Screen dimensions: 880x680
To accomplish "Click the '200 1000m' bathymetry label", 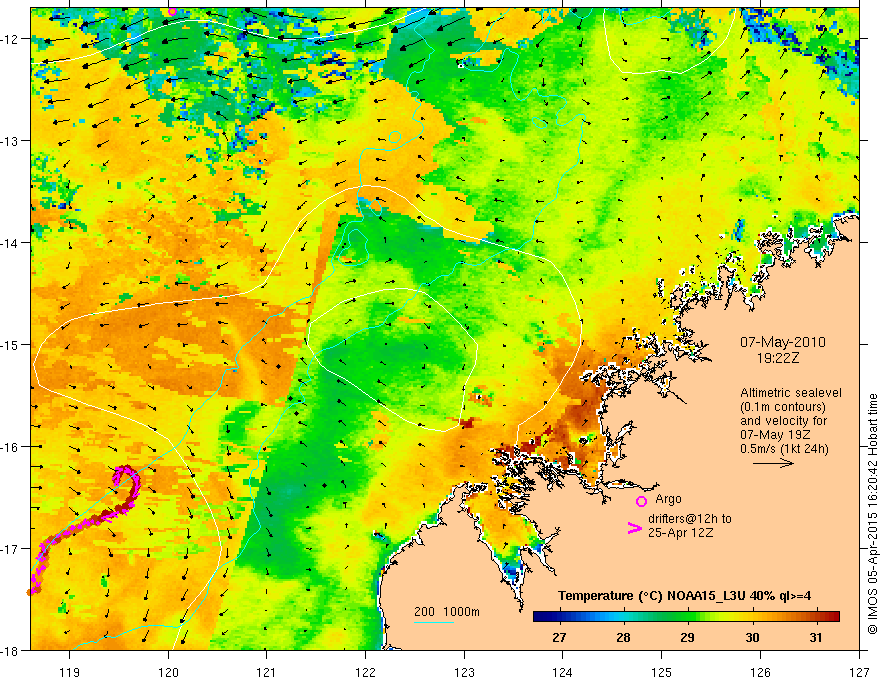I will pyautogui.click(x=447, y=612).
